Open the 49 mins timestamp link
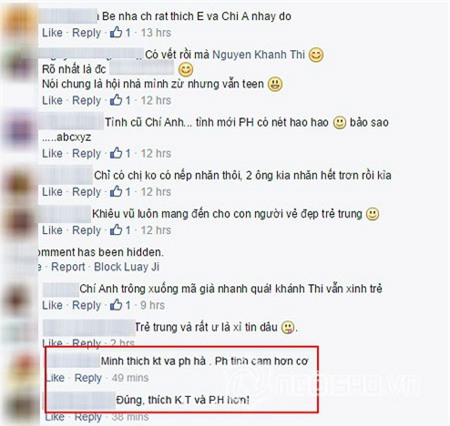This screenshot has width=450, height=426. 130,378
